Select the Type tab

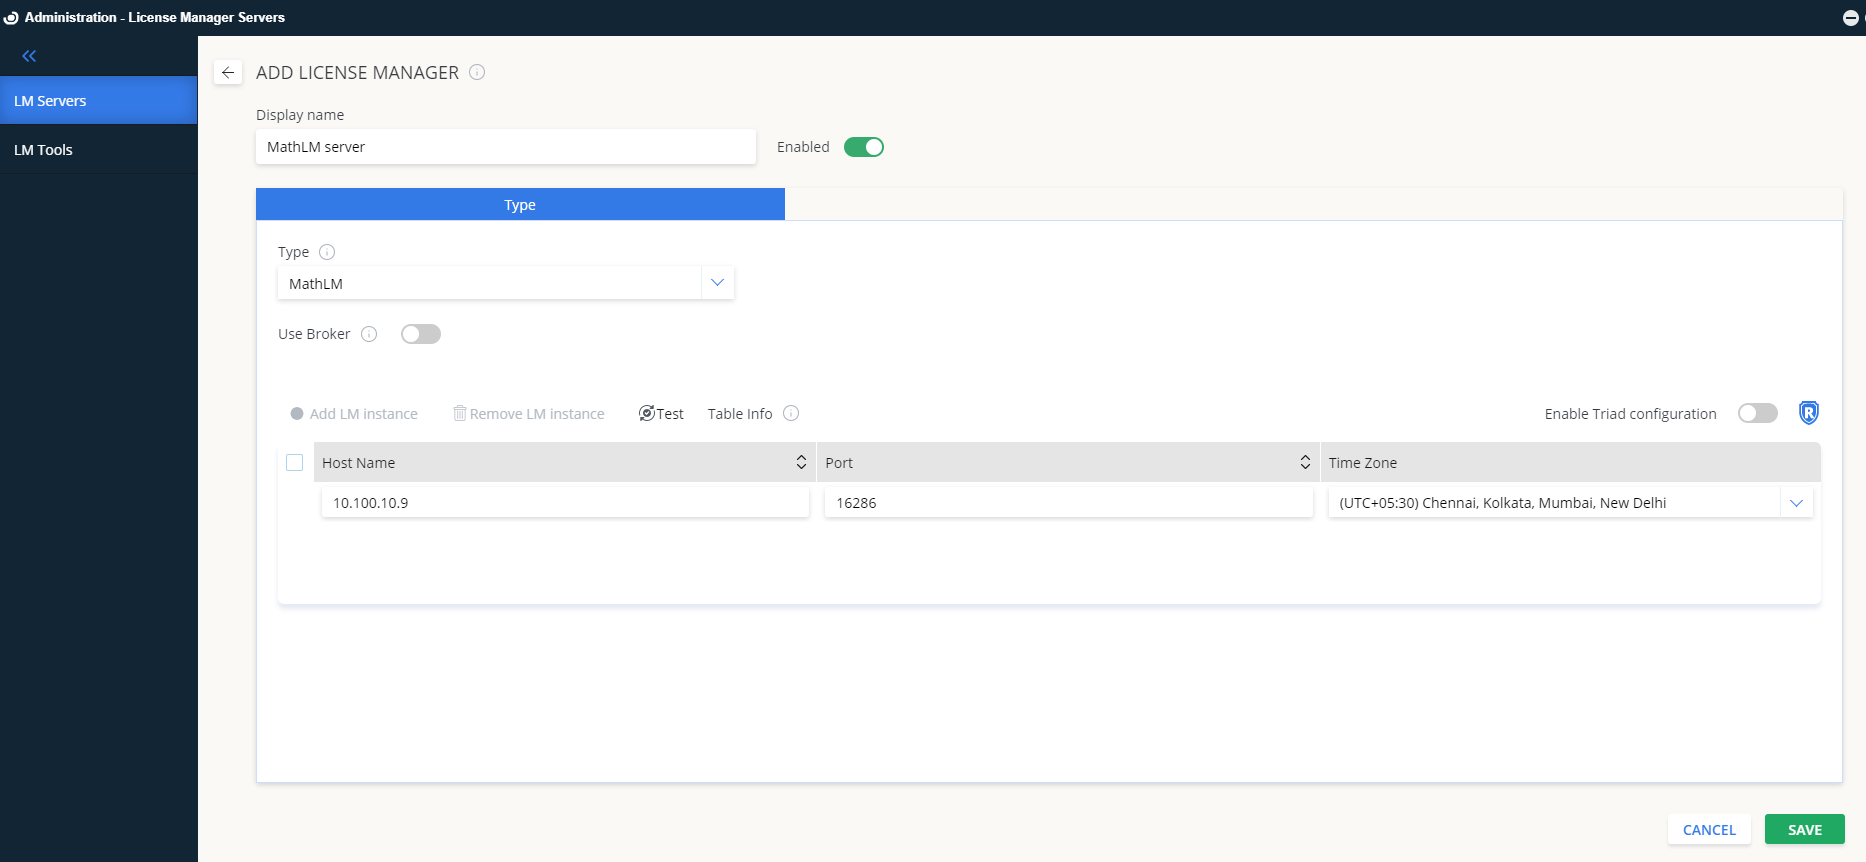[x=520, y=205]
